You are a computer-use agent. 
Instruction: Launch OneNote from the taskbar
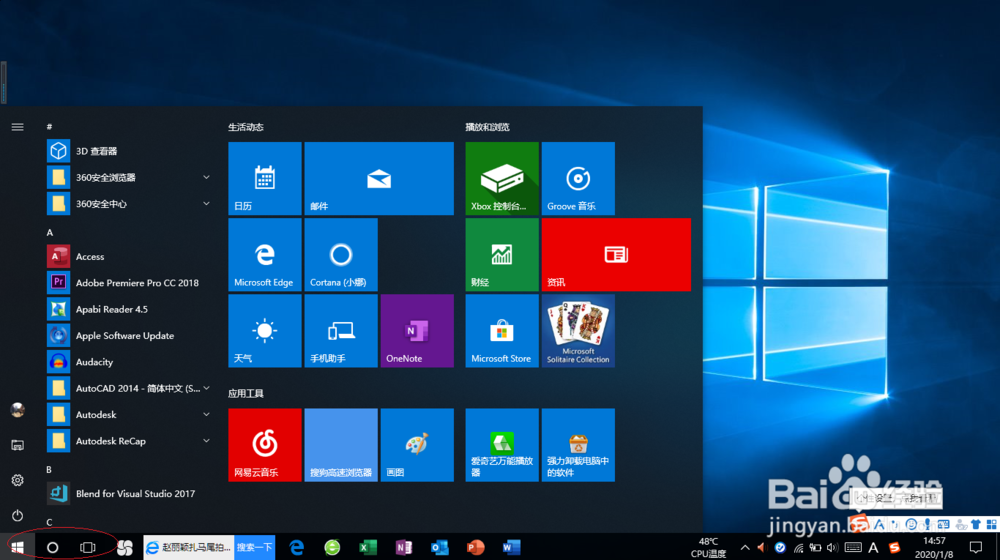pos(404,547)
